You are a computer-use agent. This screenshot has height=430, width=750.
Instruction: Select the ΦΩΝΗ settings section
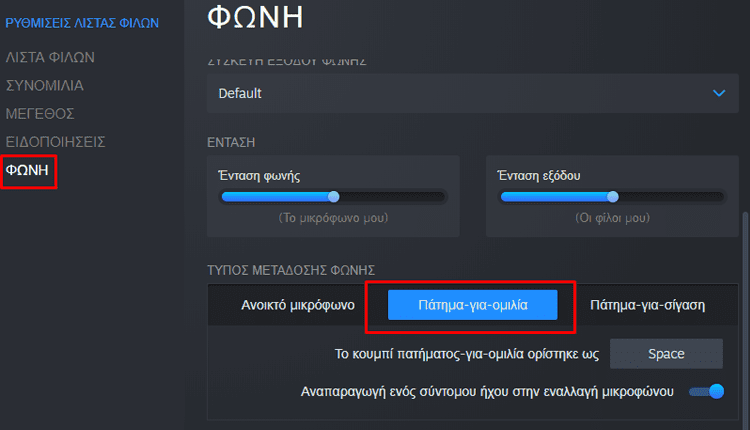(27, 170)
